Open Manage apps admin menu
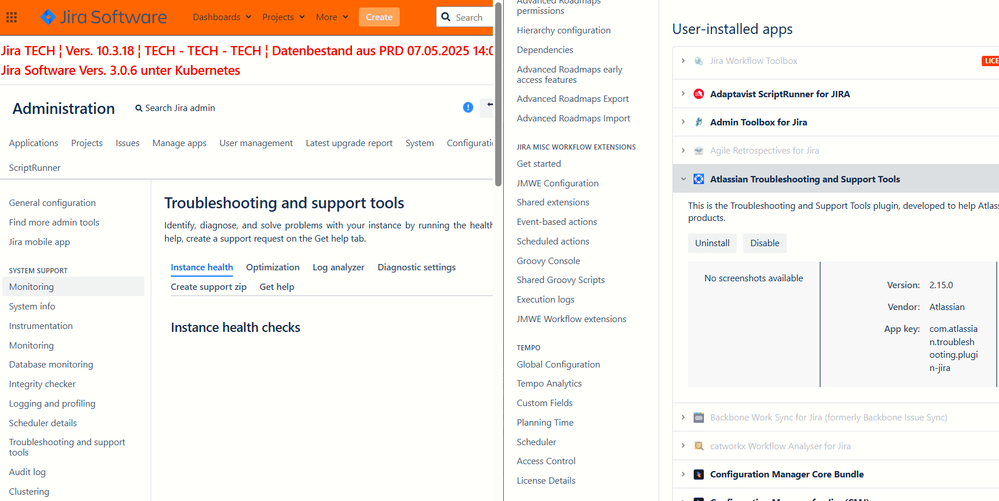Screen dimensions: 999x501 tap(179, 143)
